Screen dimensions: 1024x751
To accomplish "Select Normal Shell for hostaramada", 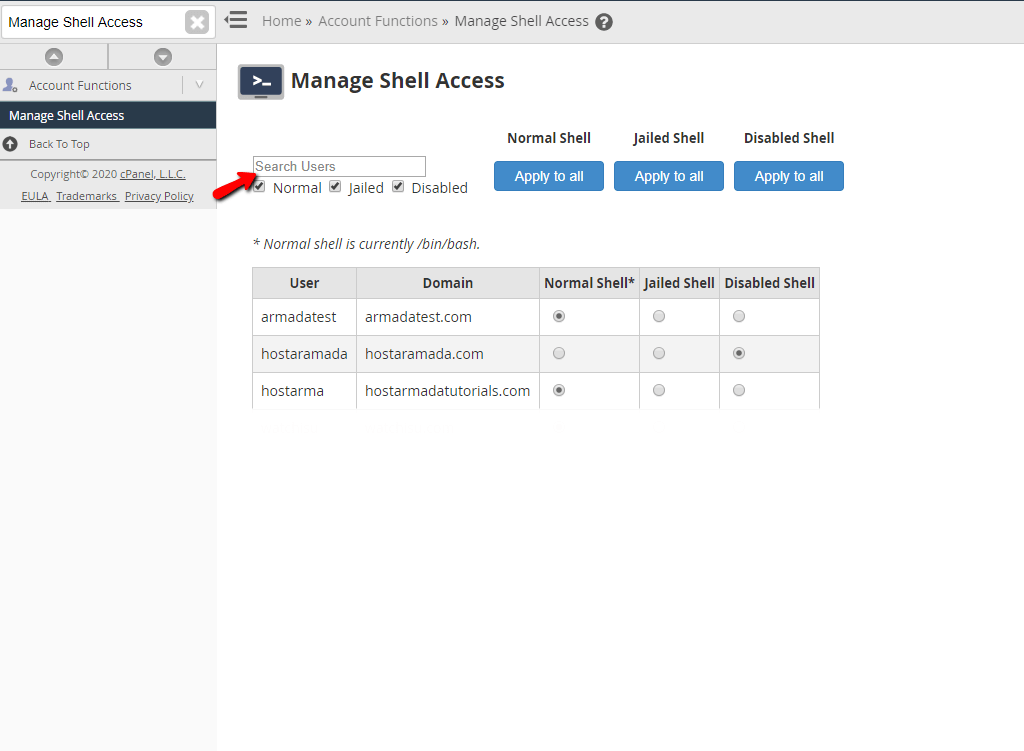I will [558, 353].
